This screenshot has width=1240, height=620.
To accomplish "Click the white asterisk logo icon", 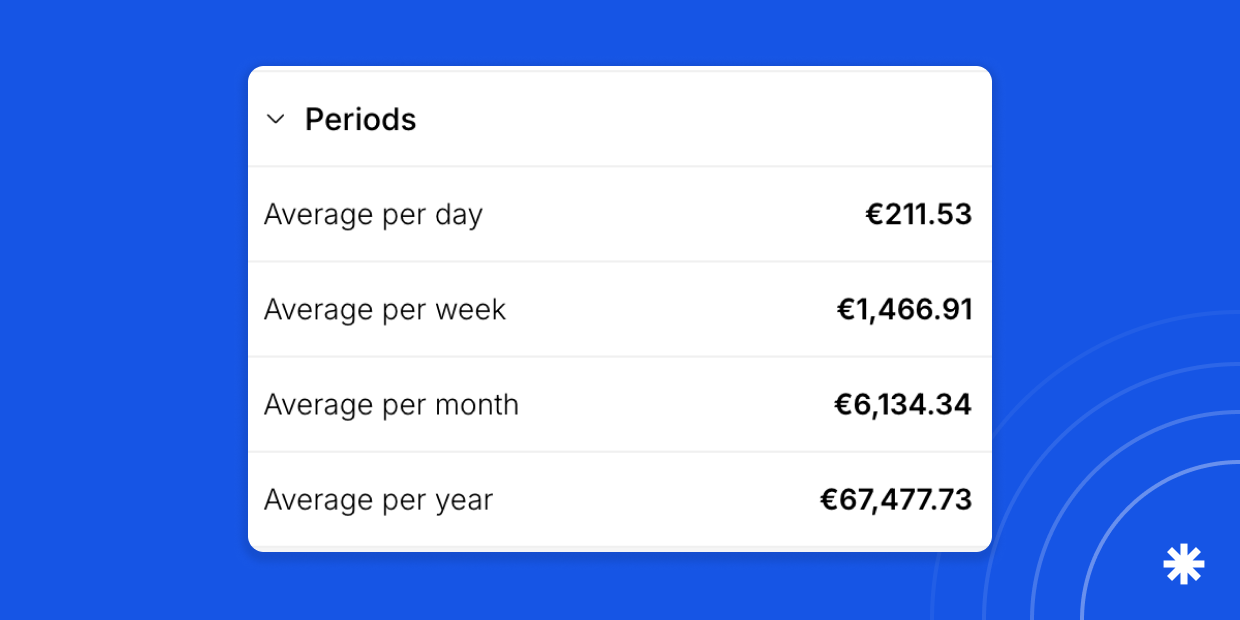I will coord(1184,564).
